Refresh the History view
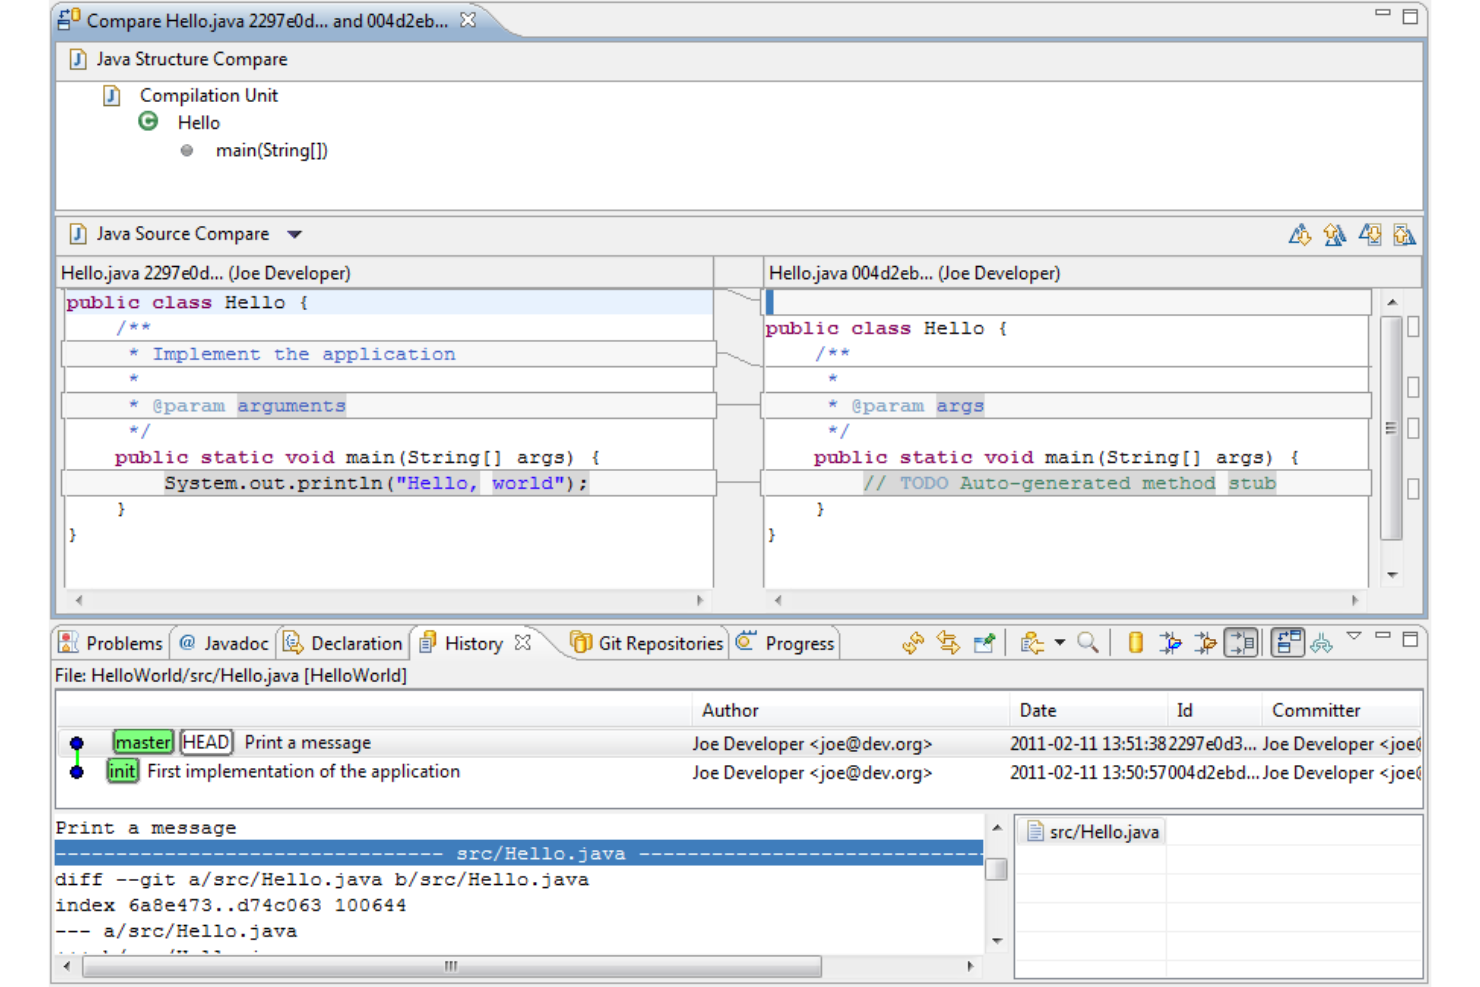 (912, 643)
